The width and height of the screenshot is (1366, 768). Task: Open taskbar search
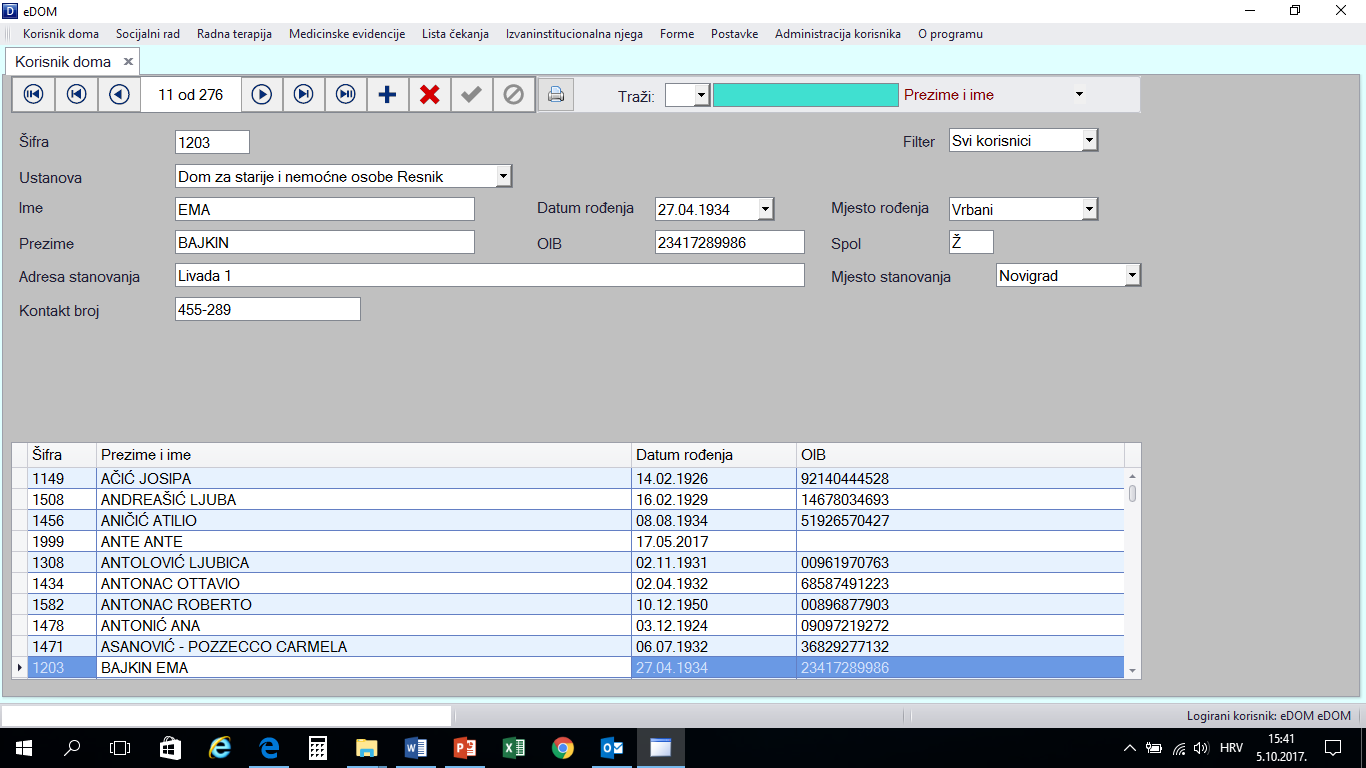72,748
